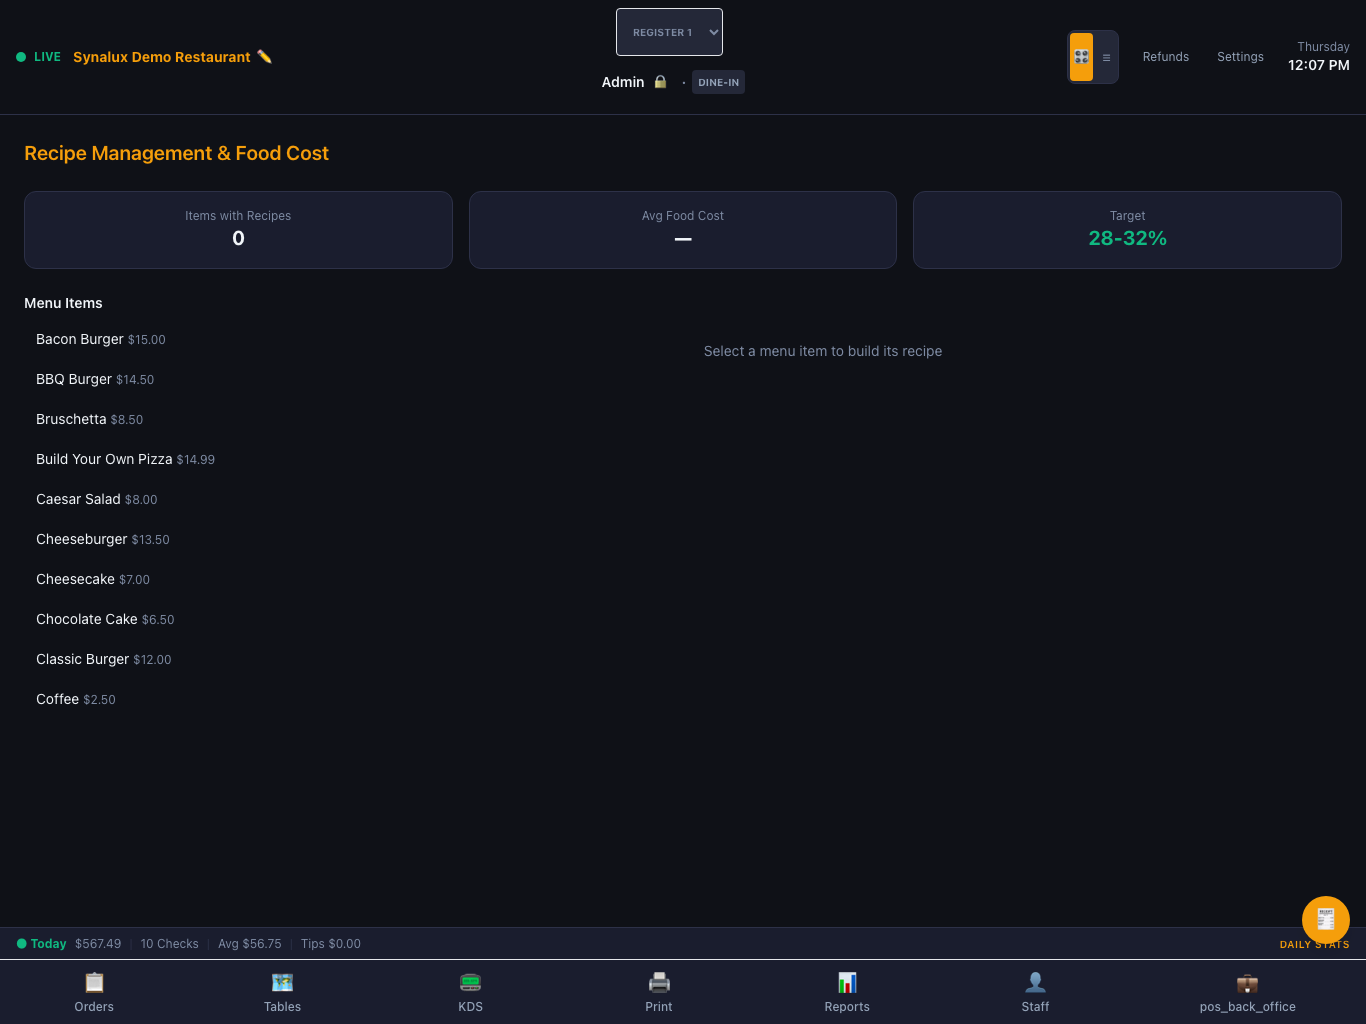Open the Orders clipboard icon
The height and width of the screenshot is (1024, 1366).
tap(94, 982)
